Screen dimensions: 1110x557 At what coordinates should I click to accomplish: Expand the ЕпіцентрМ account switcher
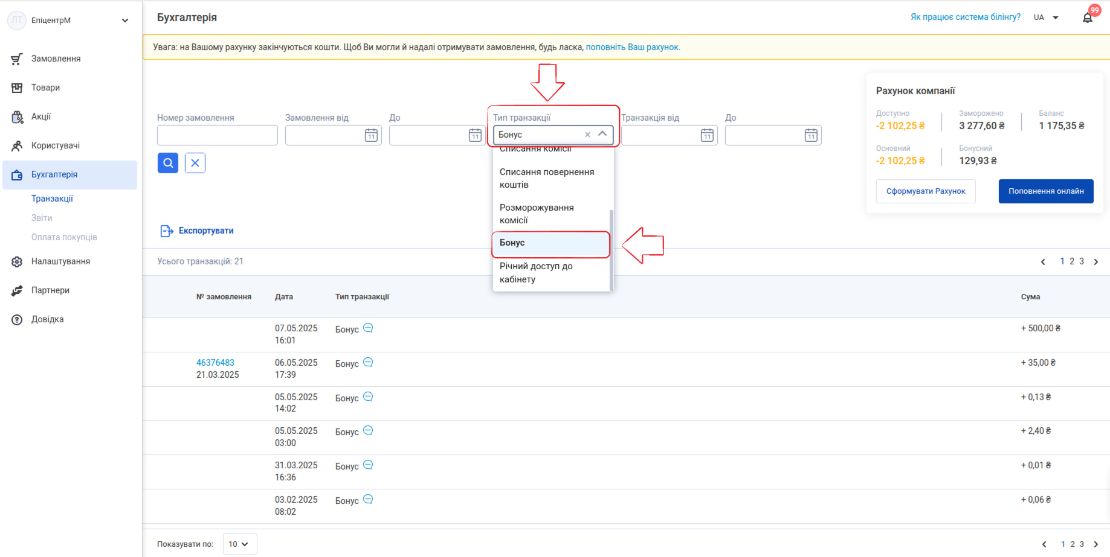[x=125, y=21]
